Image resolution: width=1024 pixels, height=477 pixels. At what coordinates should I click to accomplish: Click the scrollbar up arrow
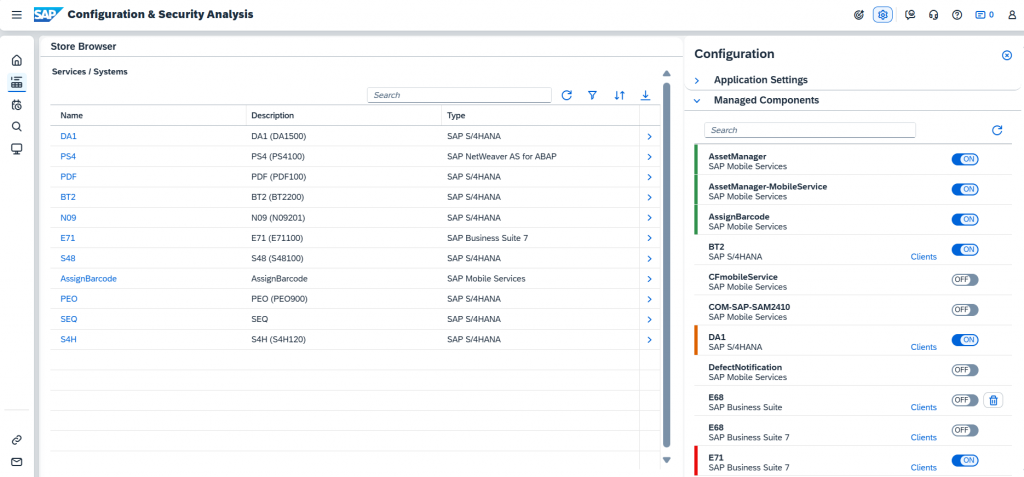[x=666, y=74]
